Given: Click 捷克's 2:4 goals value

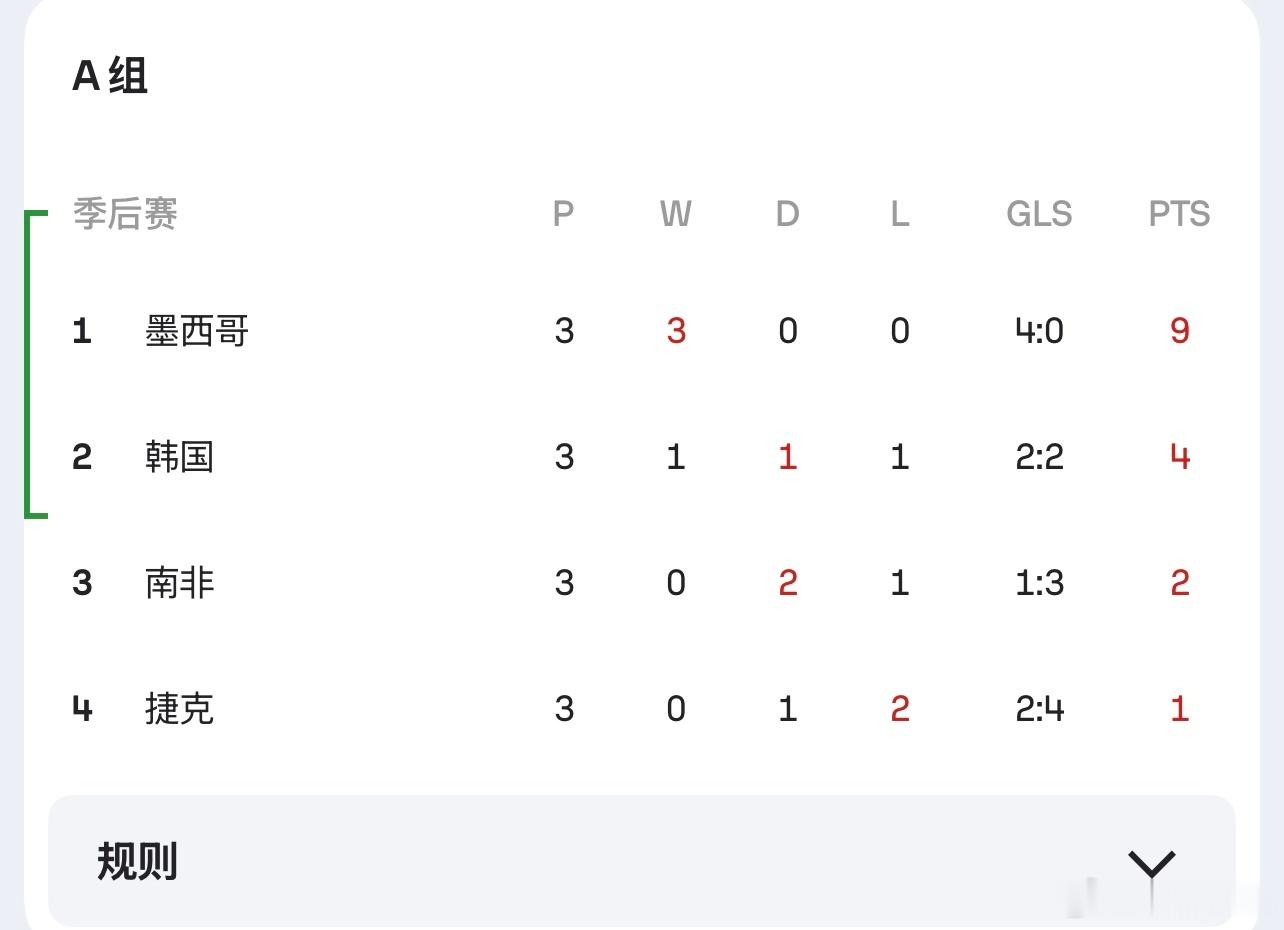Looking at the screenshot, I should tap(1039, 709).
